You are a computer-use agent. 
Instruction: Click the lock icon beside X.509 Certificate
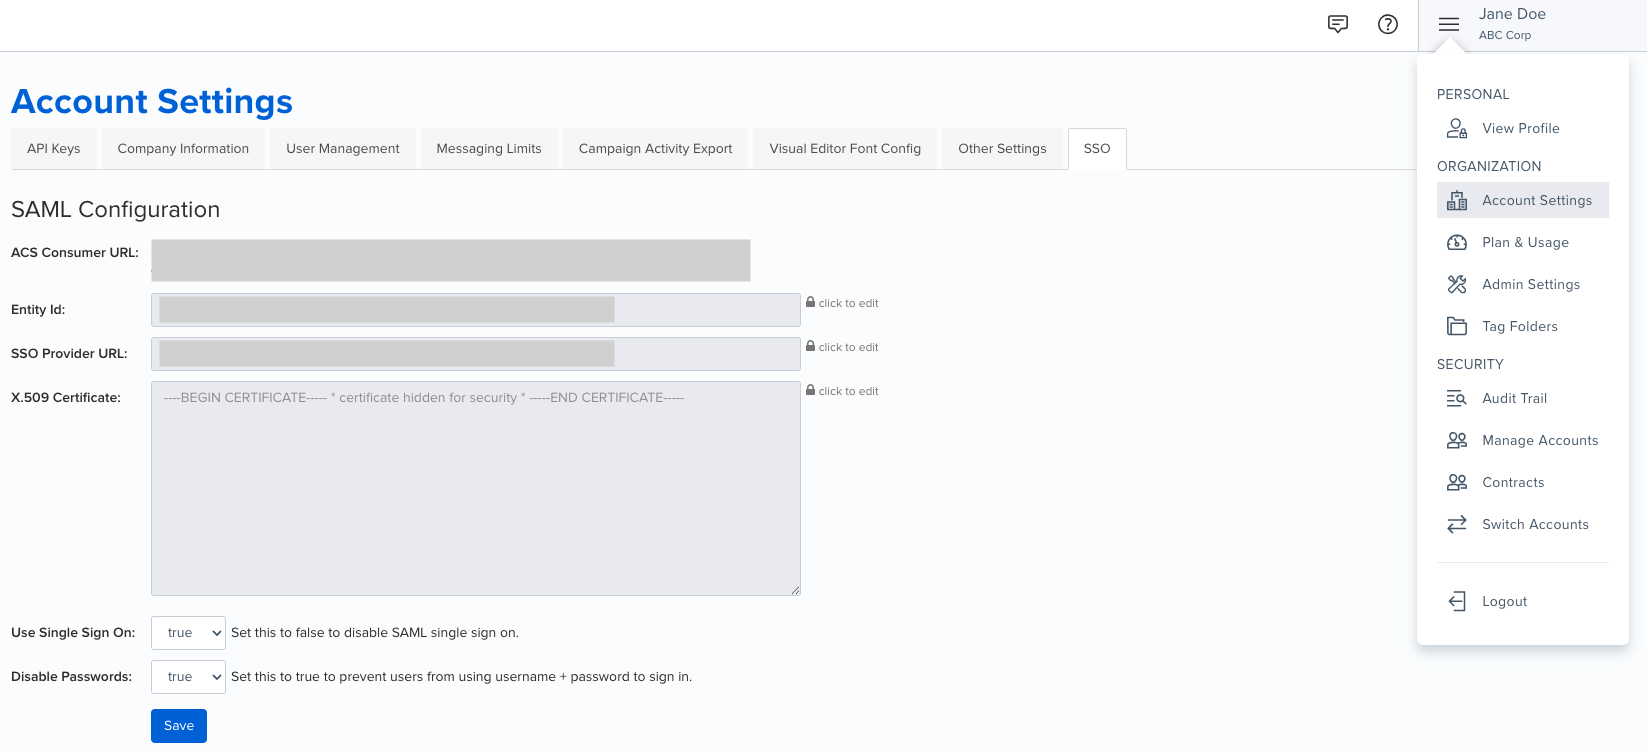[810, 389]
